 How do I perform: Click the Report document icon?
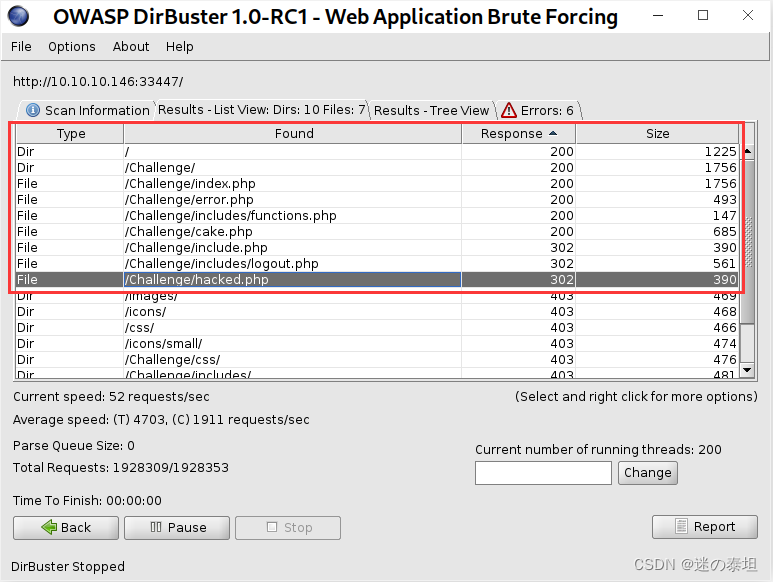681,526
